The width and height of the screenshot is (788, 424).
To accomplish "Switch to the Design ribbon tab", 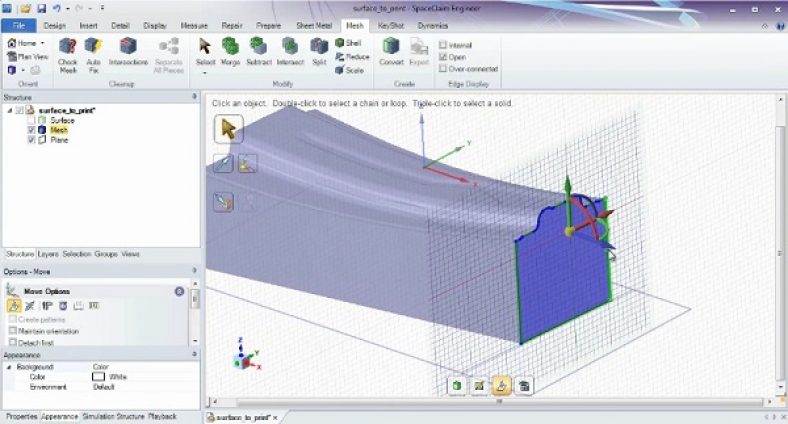I will [54, 26].
